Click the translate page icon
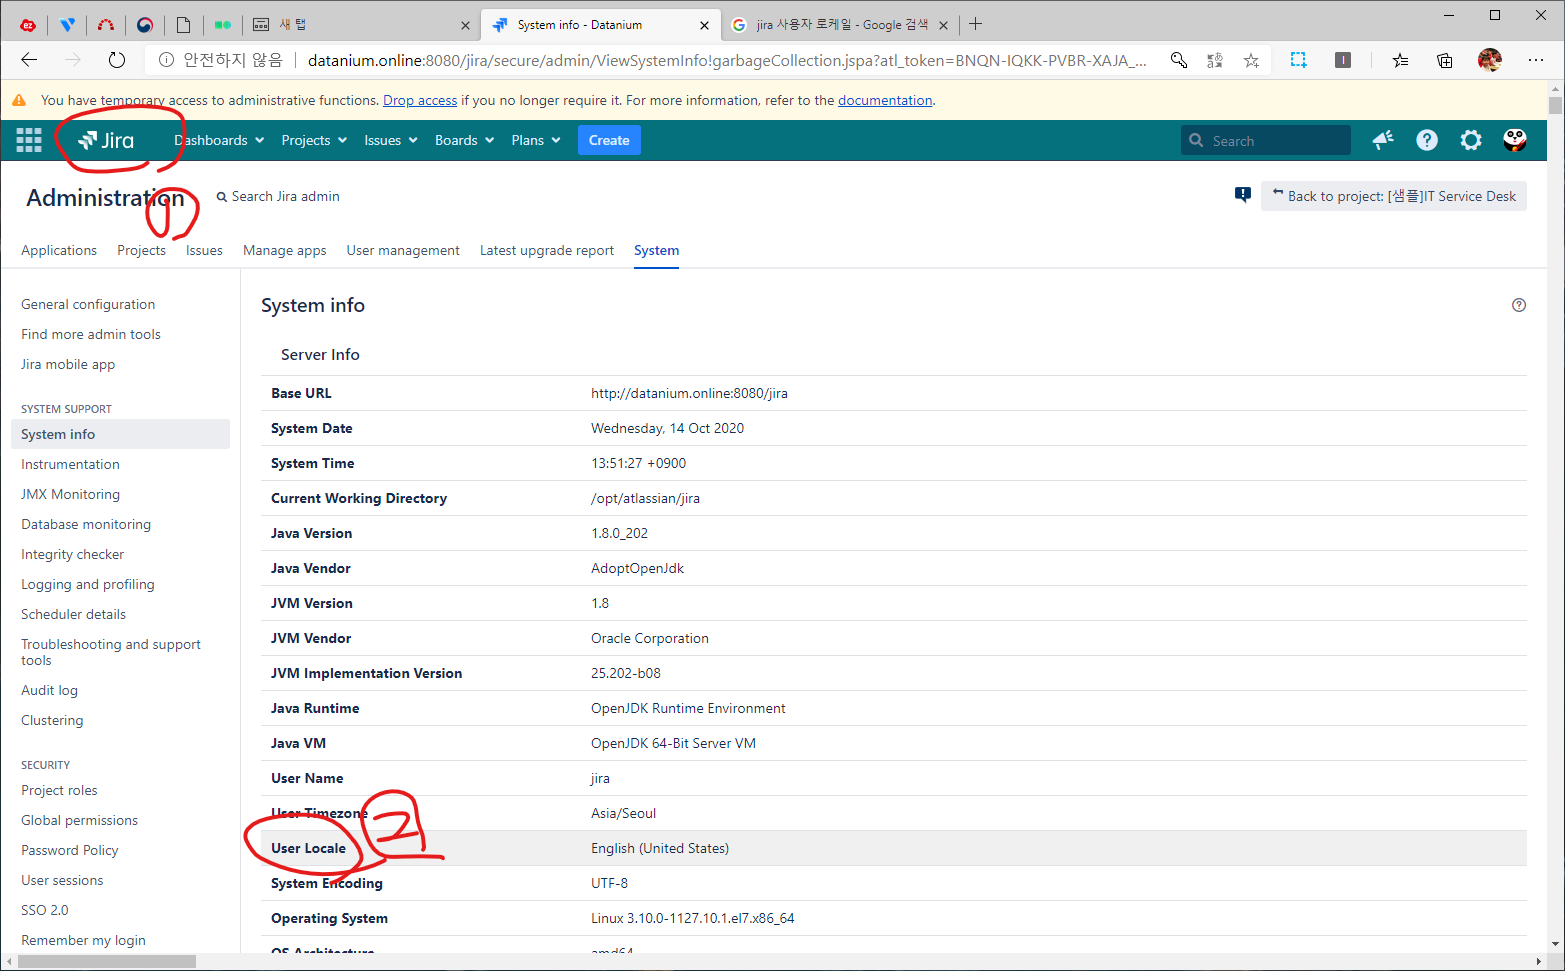Screen dimensions: 1565x971 [1215, 60]
